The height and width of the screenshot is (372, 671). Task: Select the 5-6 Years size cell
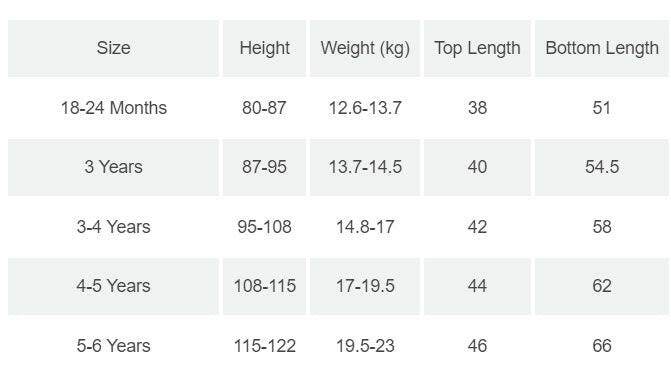tap(113, 345)
